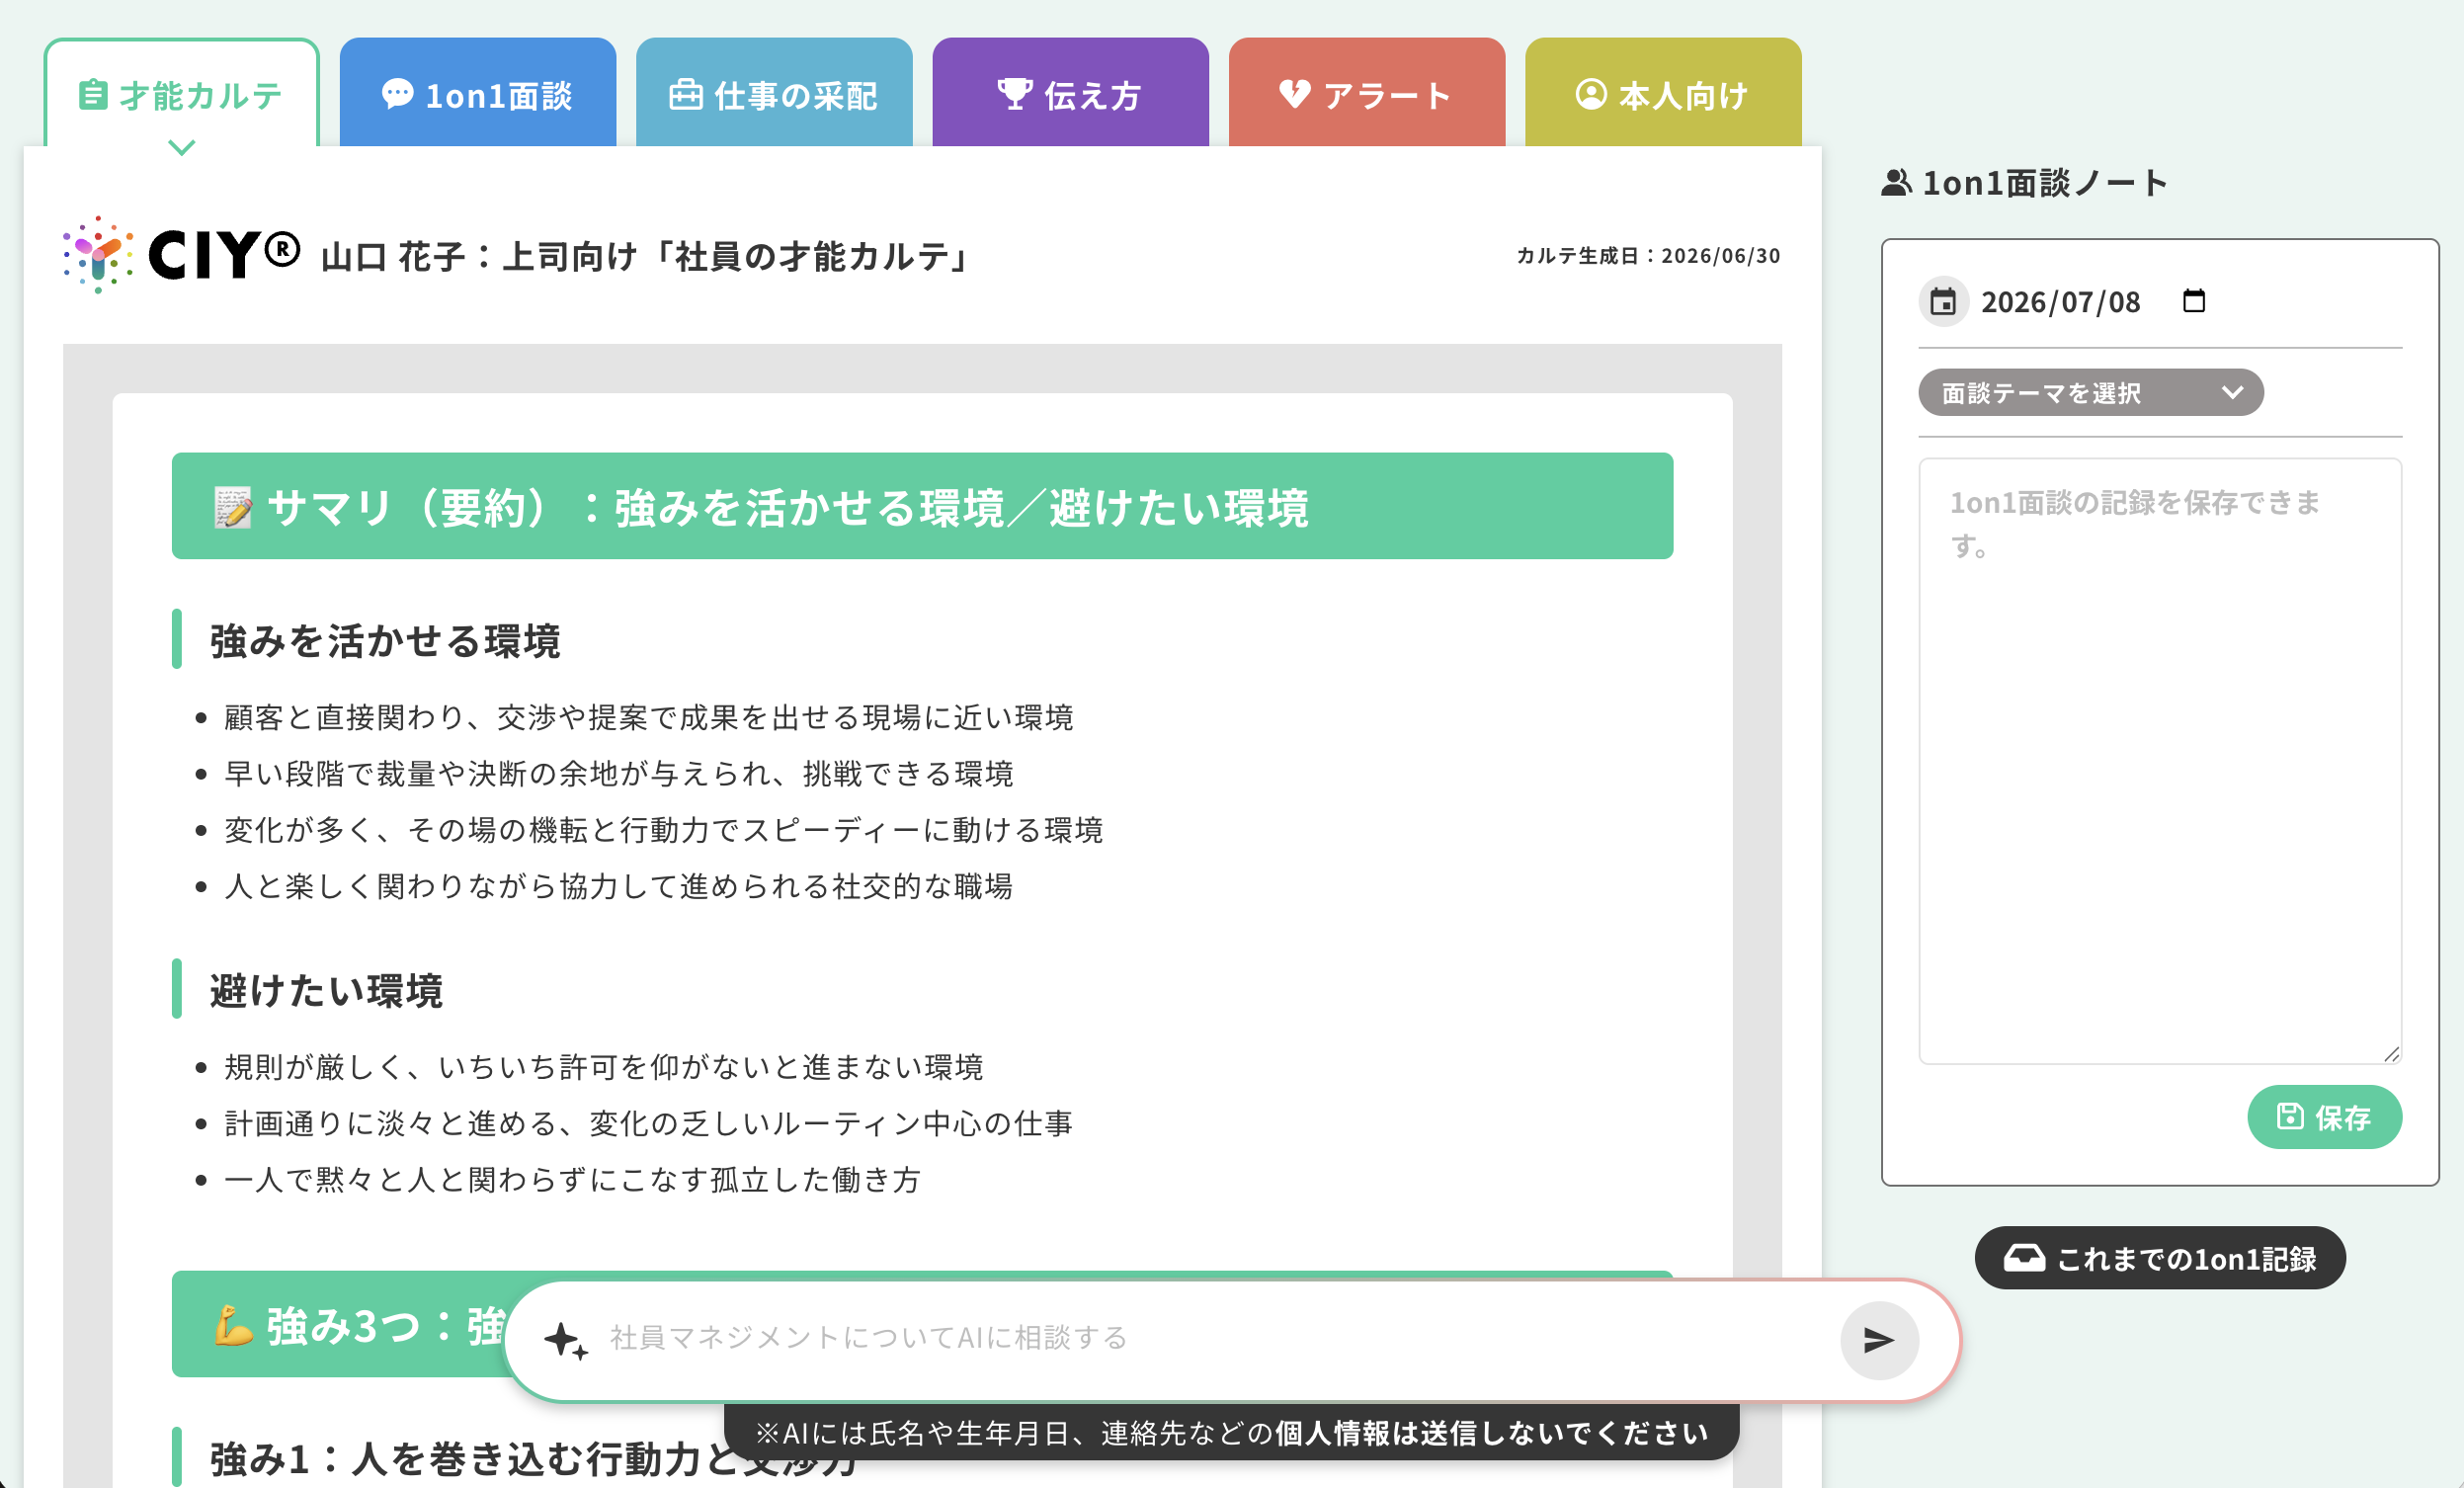Open the date picker calendar icon
2464x1488 pixels.
2193,301
